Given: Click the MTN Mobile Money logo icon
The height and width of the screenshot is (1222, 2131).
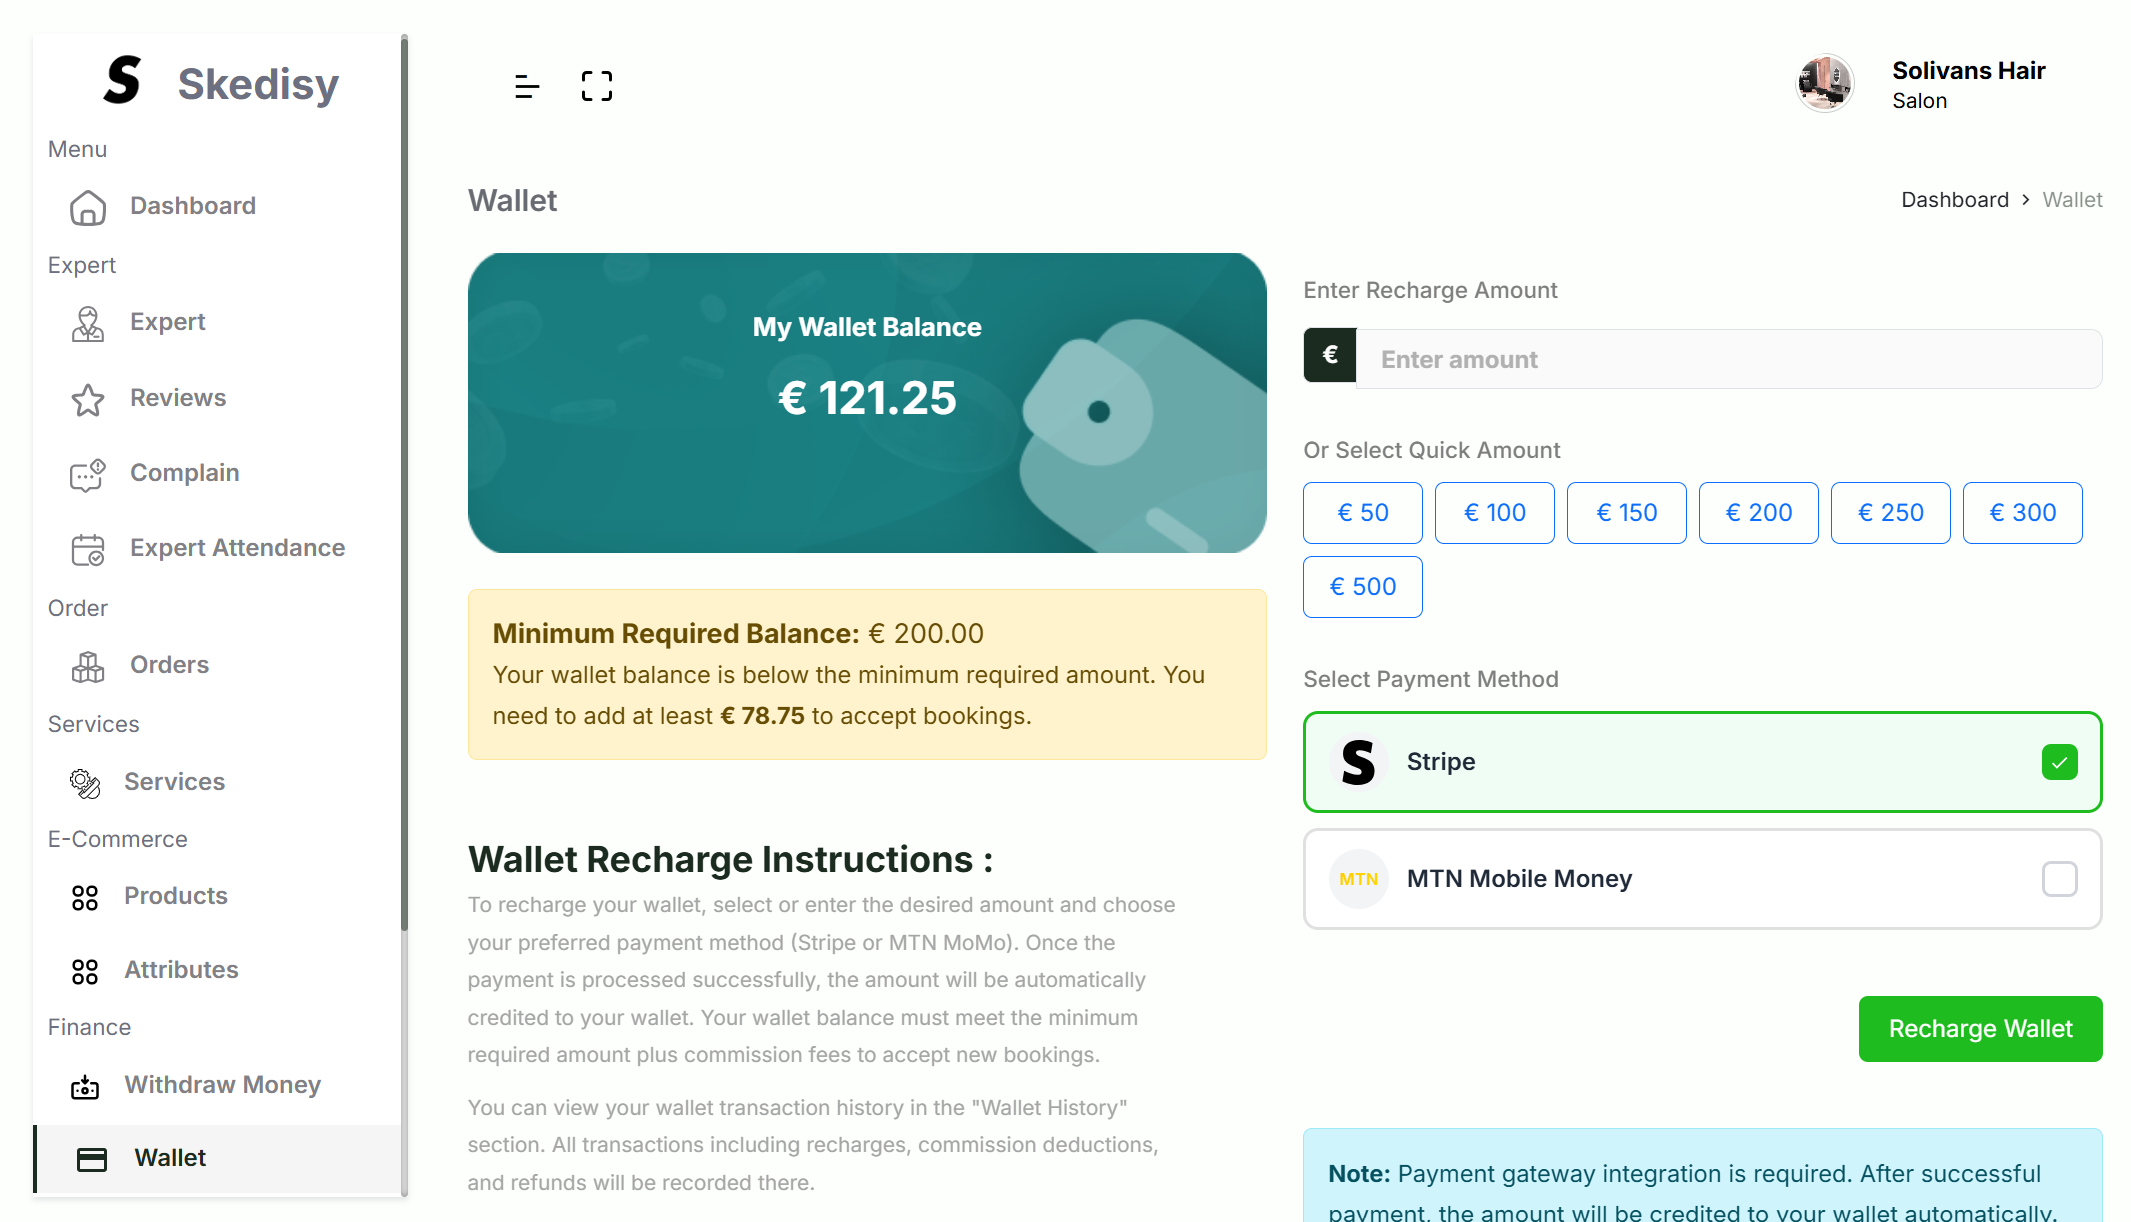Looking at the screenshot, I should (1357, 879).
